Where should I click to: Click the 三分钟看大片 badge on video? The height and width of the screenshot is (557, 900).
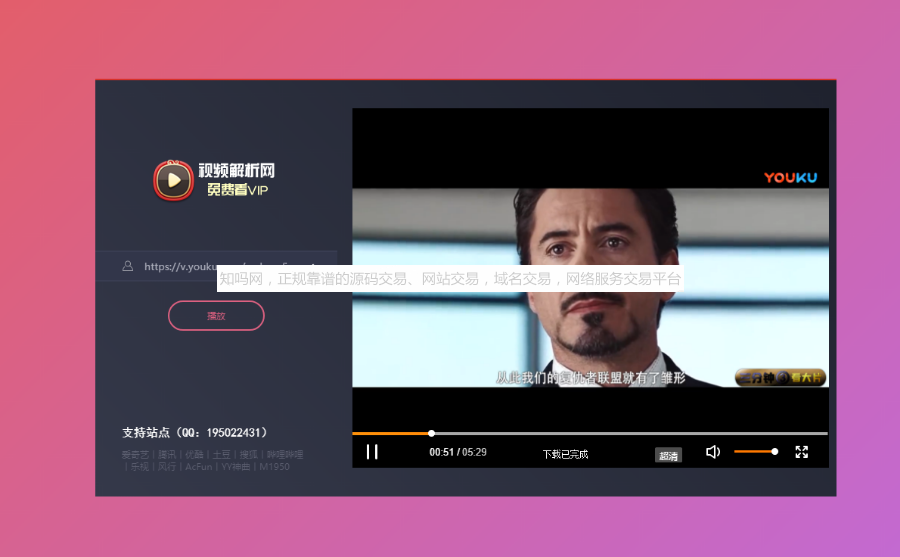[x=781, y=377]
